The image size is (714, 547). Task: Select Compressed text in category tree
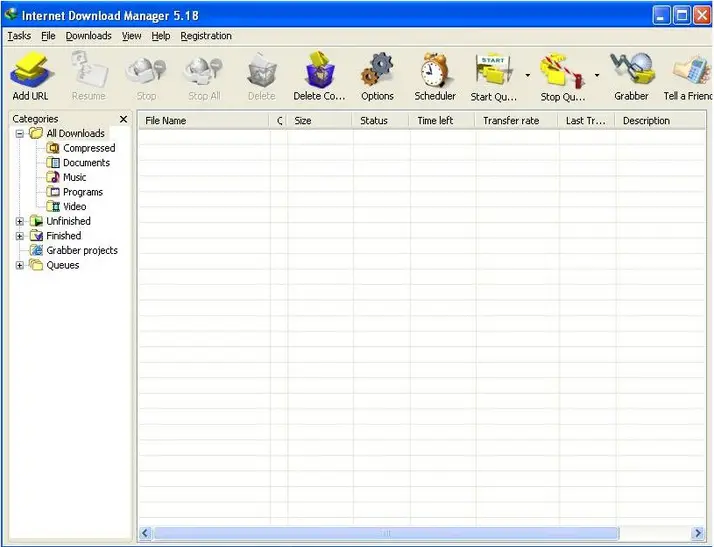pyautogui.click(x=89, y=148)
